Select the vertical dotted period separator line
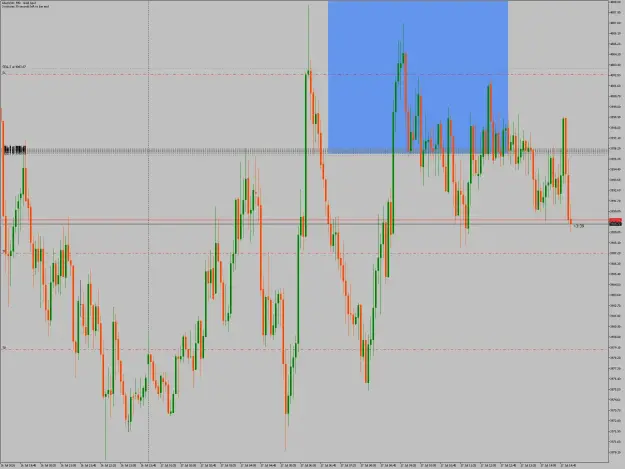 click(x=149, y=231)
